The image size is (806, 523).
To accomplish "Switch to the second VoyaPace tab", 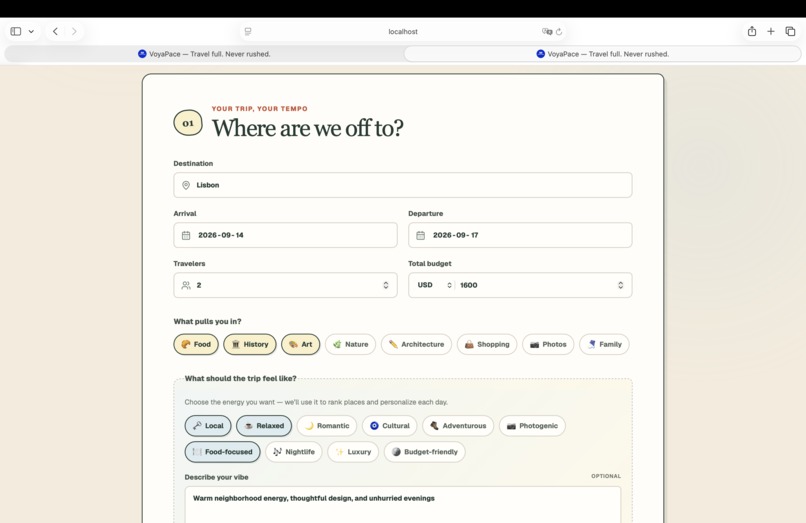I will coord(602,53).
